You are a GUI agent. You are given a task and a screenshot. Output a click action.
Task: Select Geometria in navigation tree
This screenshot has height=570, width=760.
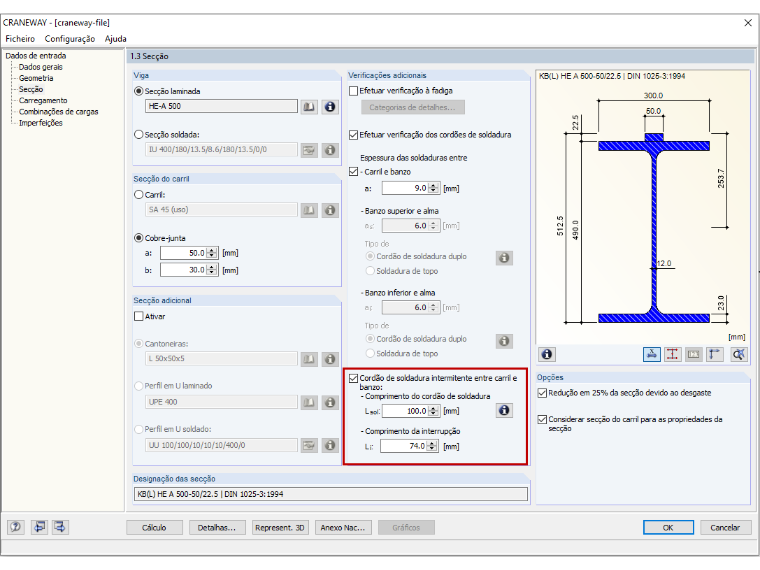(x=36, y=79)
